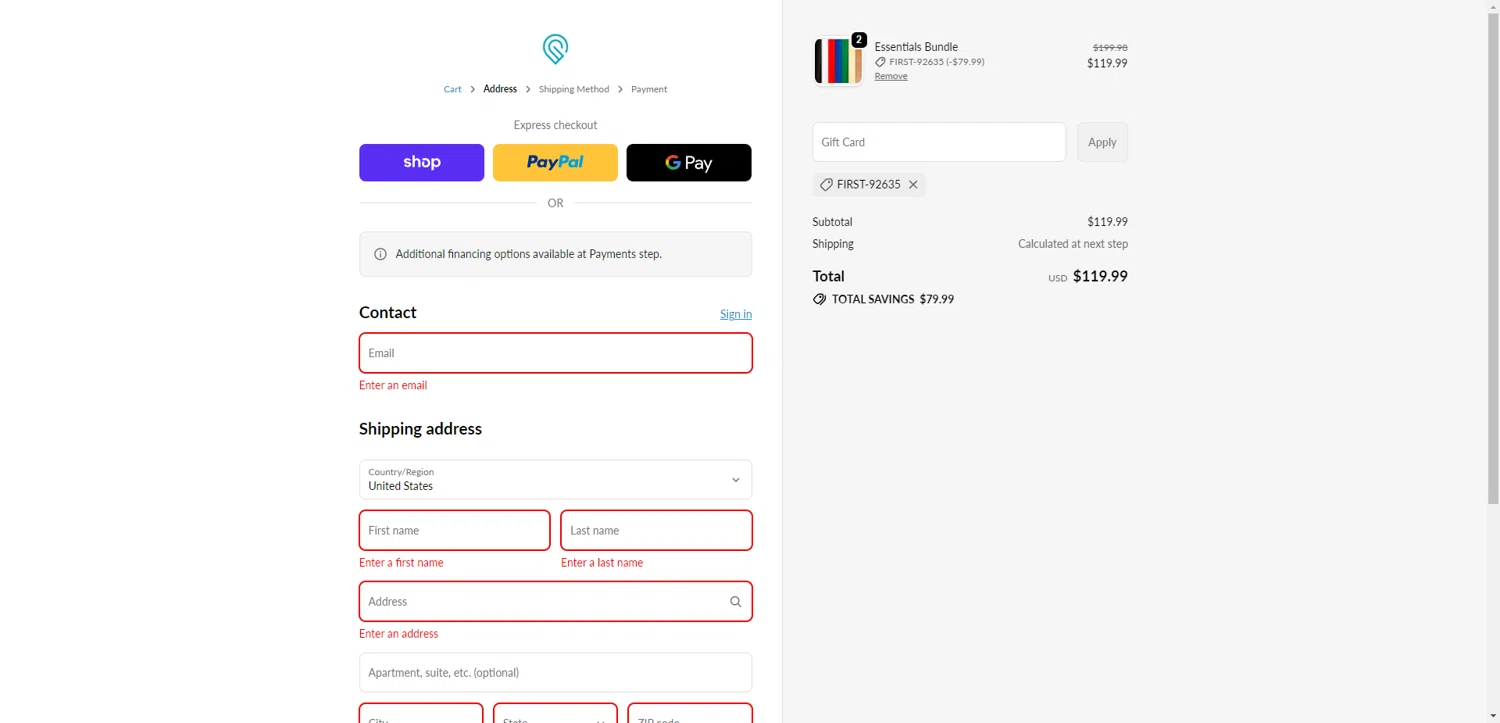The image size is (1500, 723).
Task: Focus the Email input field
Action: click(555, 353)
